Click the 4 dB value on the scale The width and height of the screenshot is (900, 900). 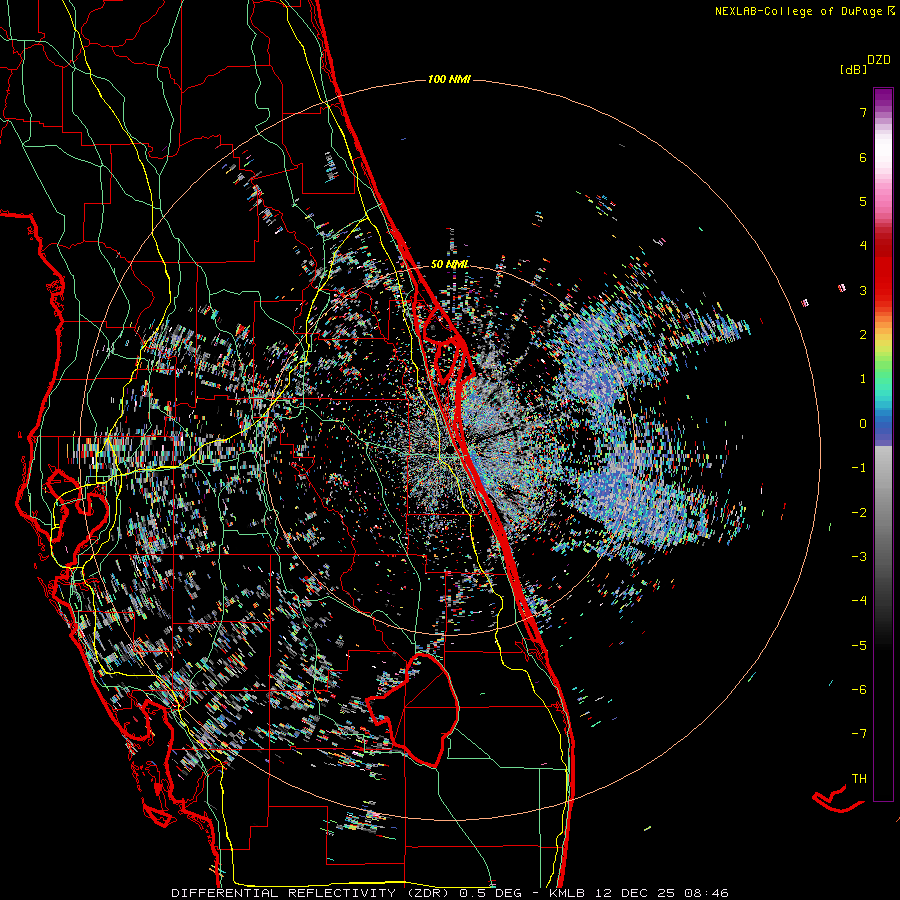click(x=863, y=246)
